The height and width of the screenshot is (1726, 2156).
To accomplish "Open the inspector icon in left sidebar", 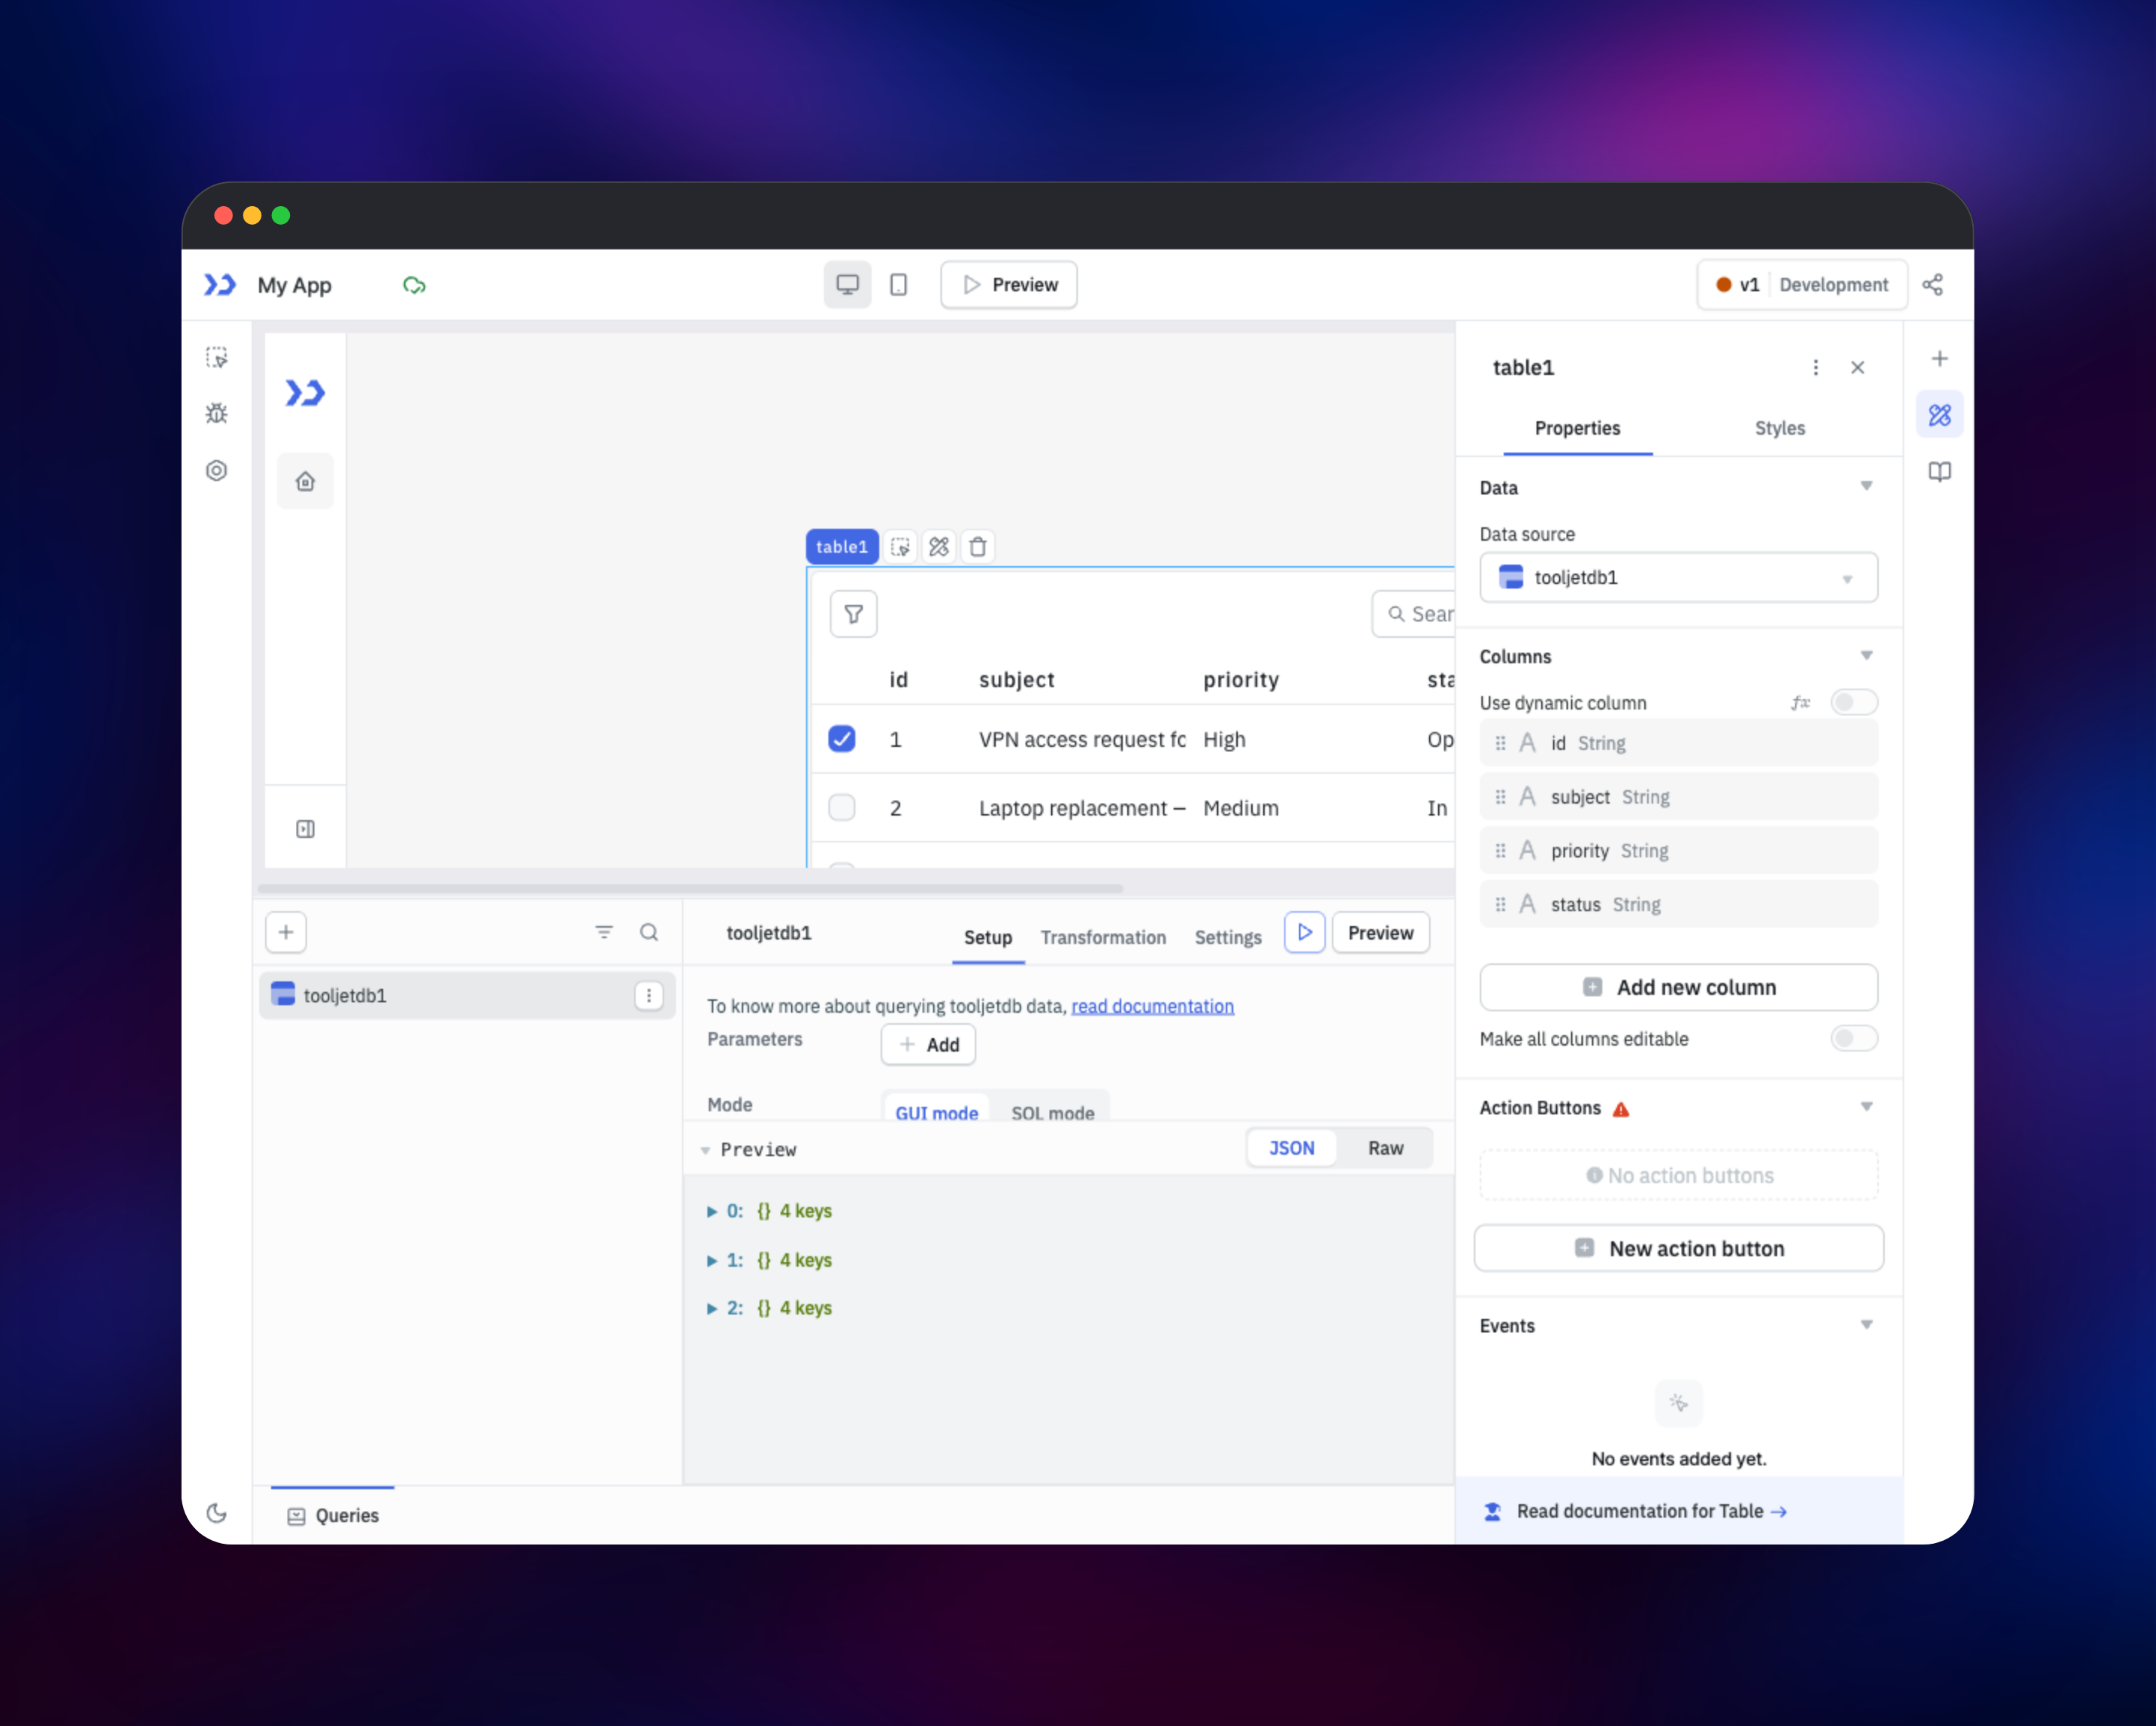I will point(217,357).
